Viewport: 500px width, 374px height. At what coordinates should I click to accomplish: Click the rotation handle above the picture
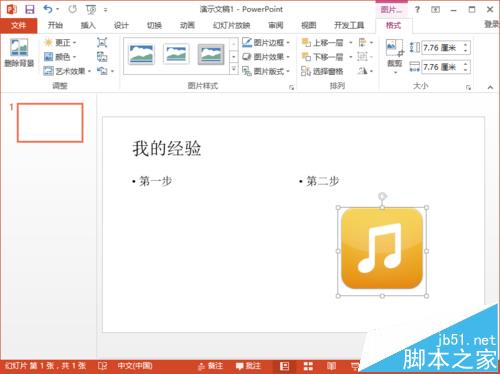(x=382, y=196)
